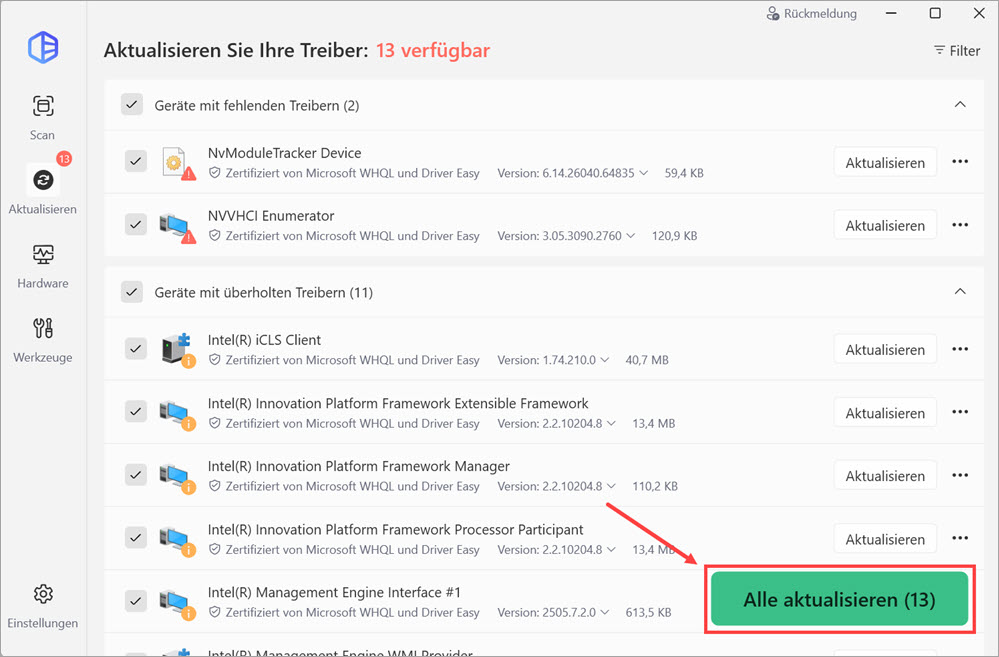Click the '613,5 KB' file size

(x=648, y=612)
